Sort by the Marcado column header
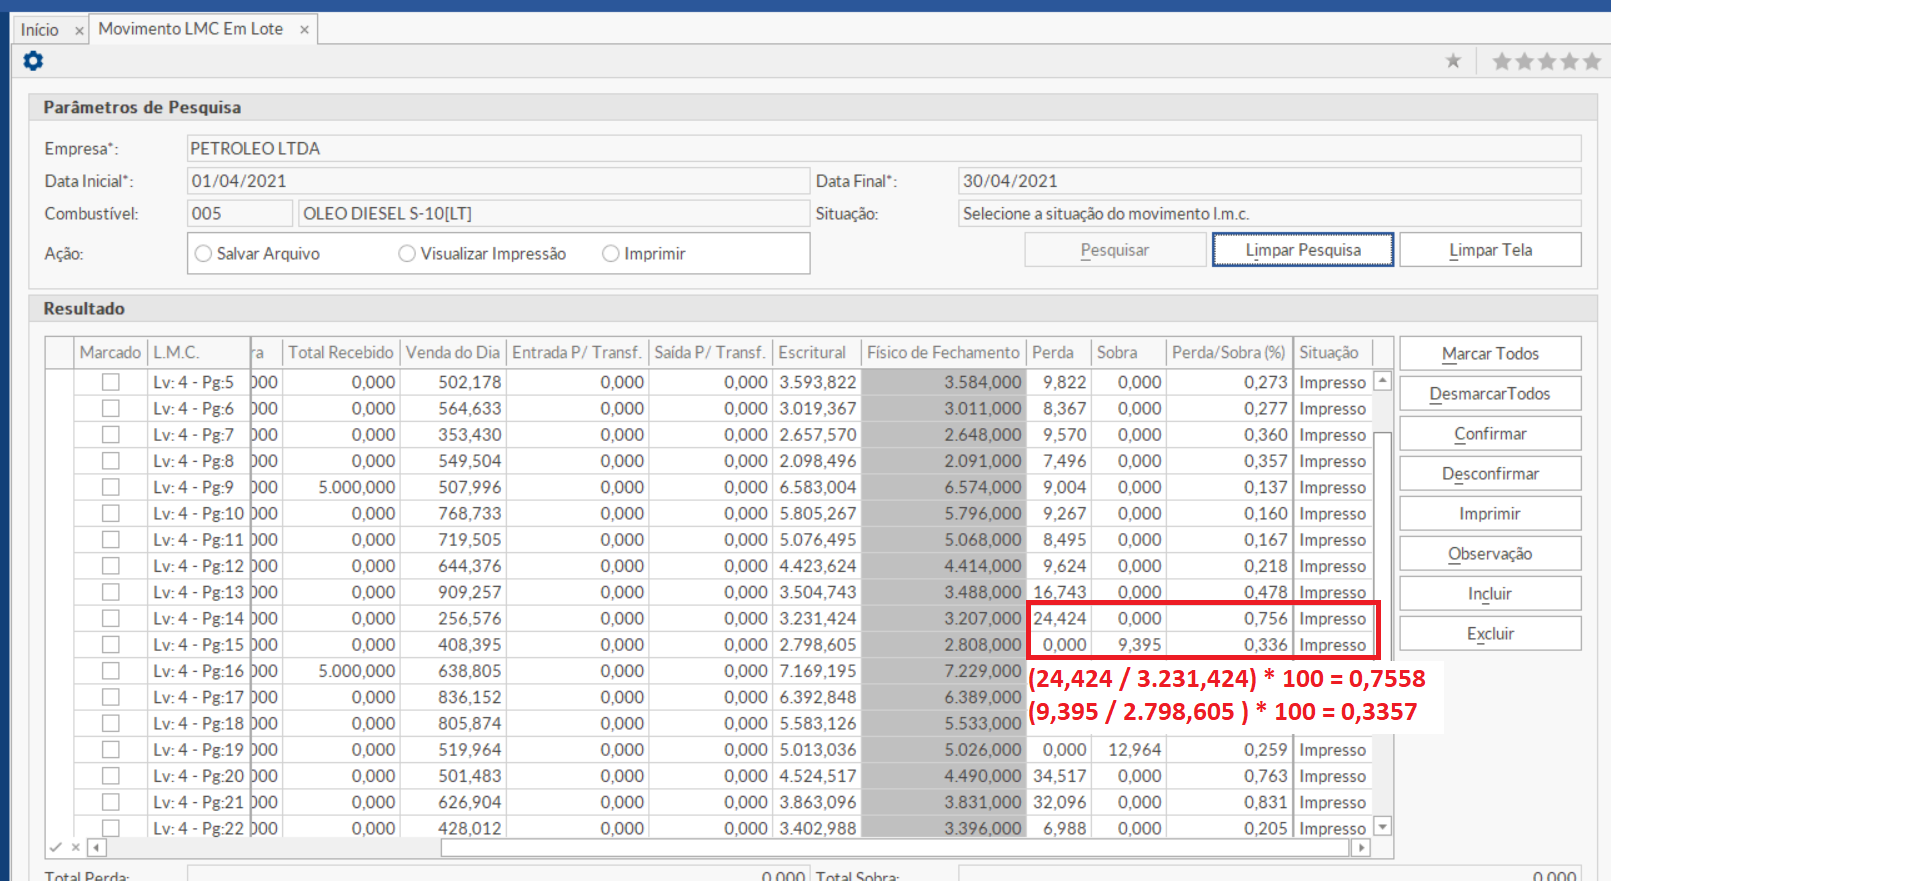Image resolution: width=1914 pixels, height=894 pixels. (111, 353)
